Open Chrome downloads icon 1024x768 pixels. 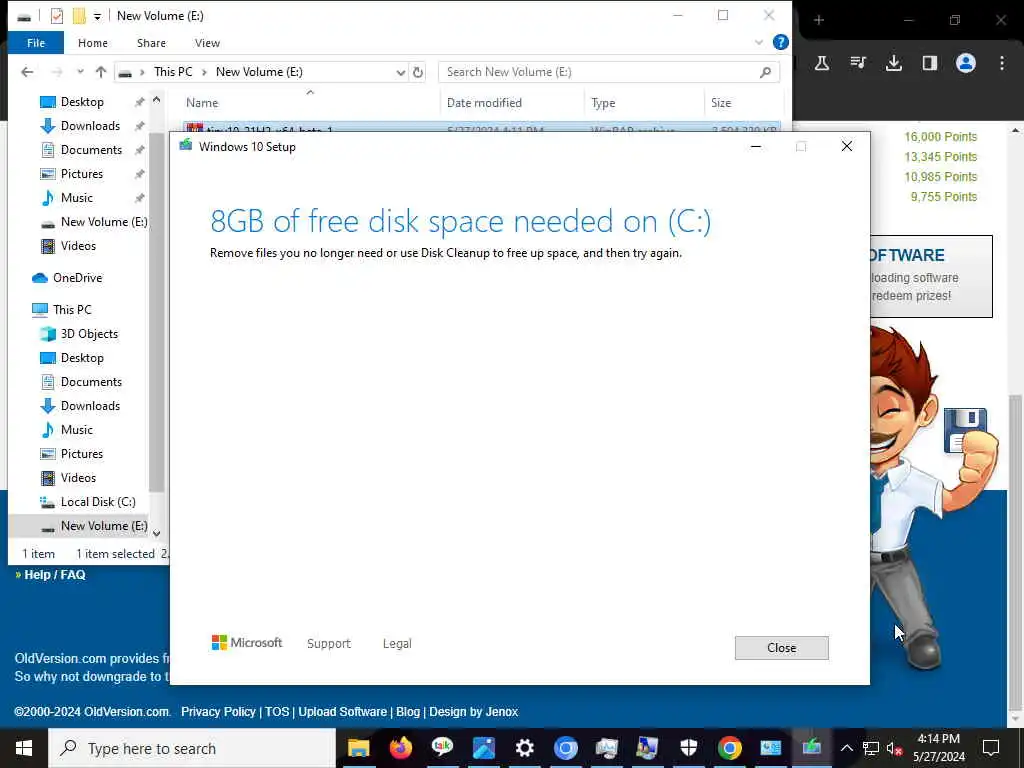click(x=893, y=63)
